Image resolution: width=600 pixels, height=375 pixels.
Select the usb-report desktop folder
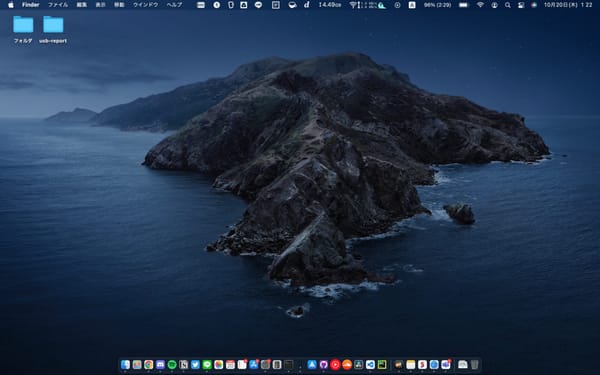pyautogui.click(x=53, y=29)
